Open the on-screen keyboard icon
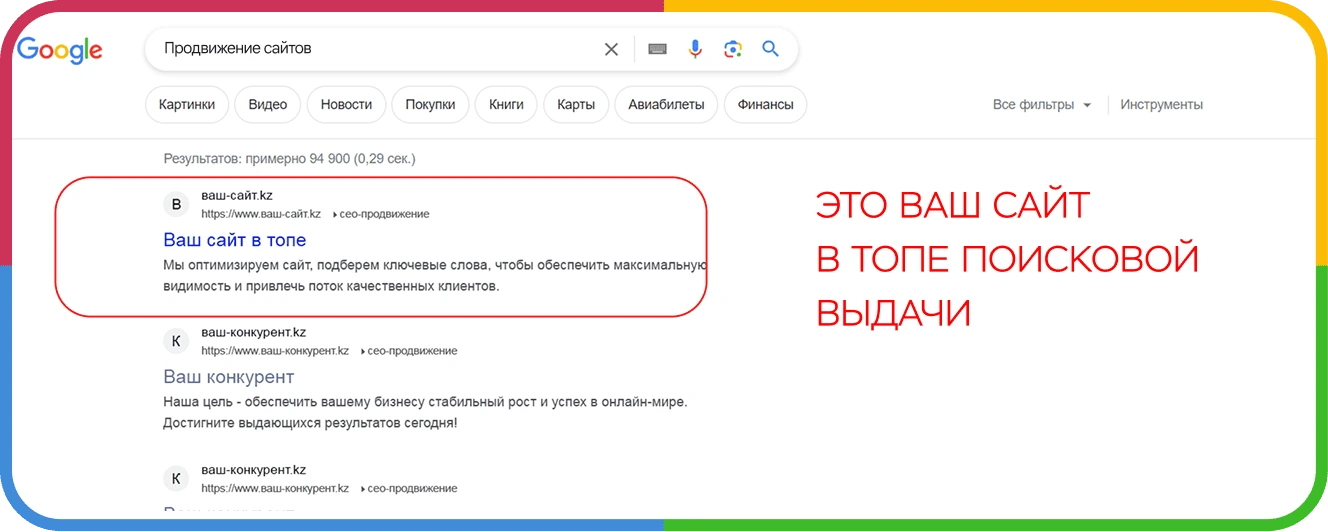1328x532 pixels. [657, 49]
